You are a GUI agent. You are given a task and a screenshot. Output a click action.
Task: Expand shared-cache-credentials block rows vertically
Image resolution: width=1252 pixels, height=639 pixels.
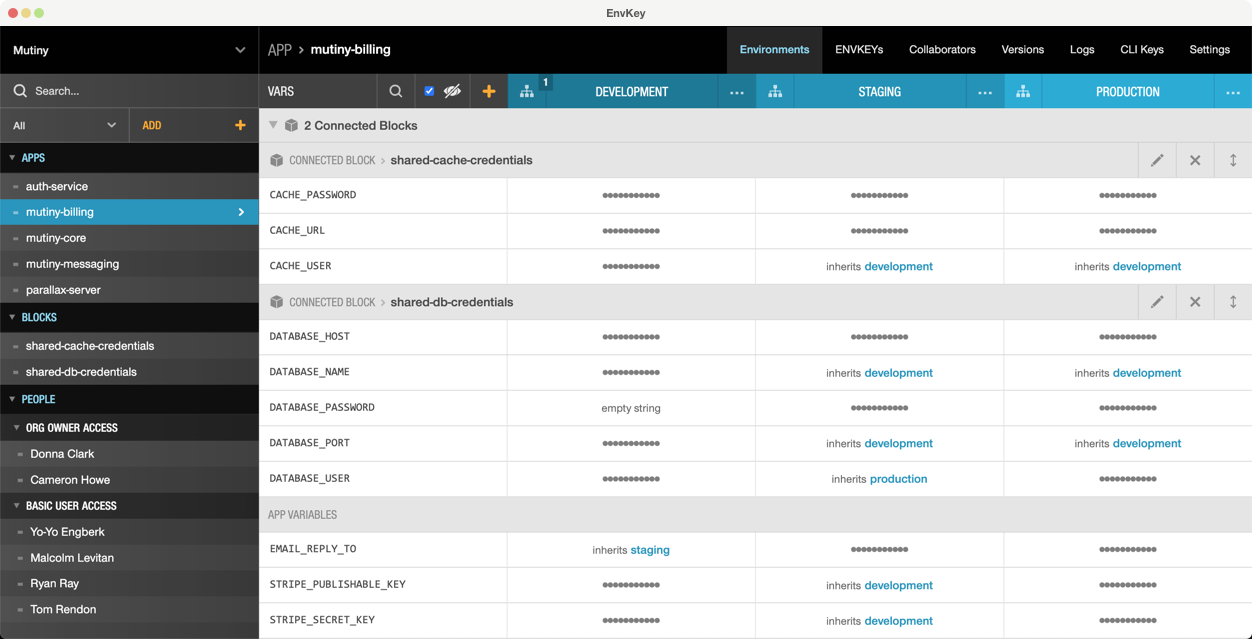[1233, 160]
